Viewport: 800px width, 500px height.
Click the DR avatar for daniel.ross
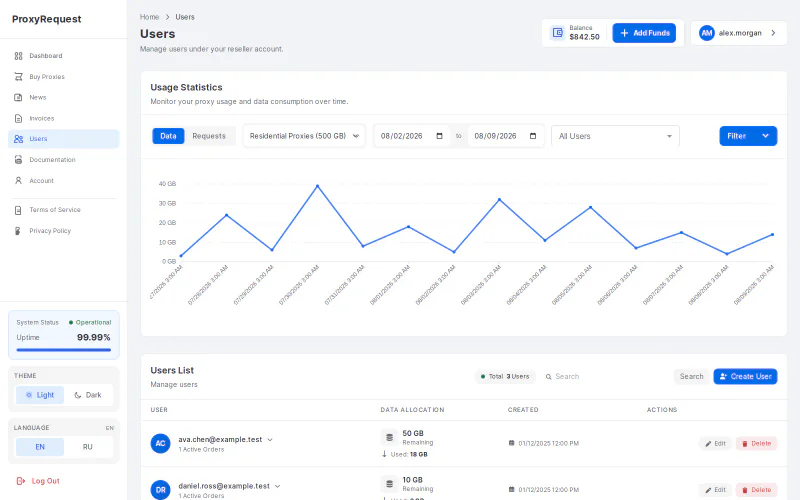pos(160,489)
